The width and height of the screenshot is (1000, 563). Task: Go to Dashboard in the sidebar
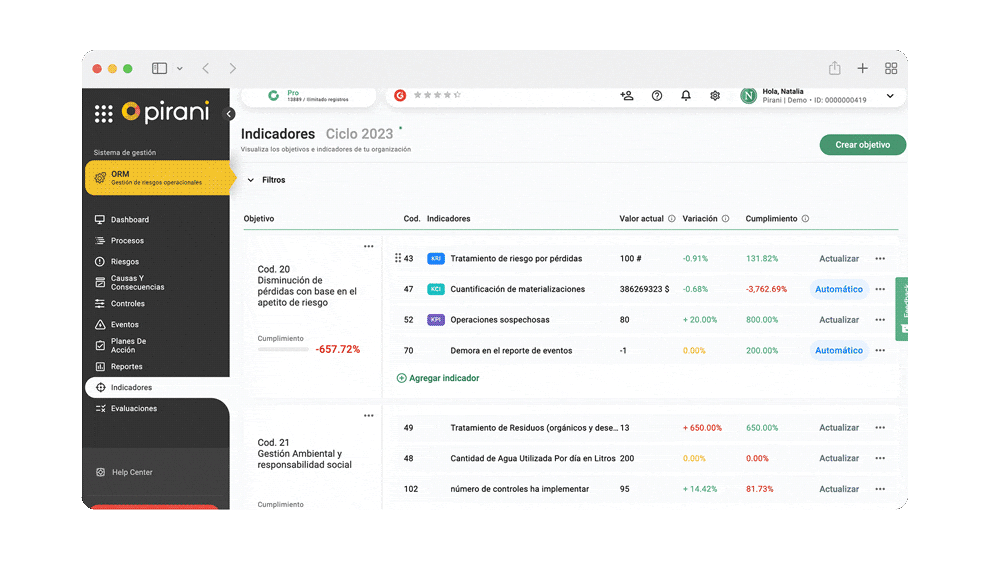coord(129,220)
